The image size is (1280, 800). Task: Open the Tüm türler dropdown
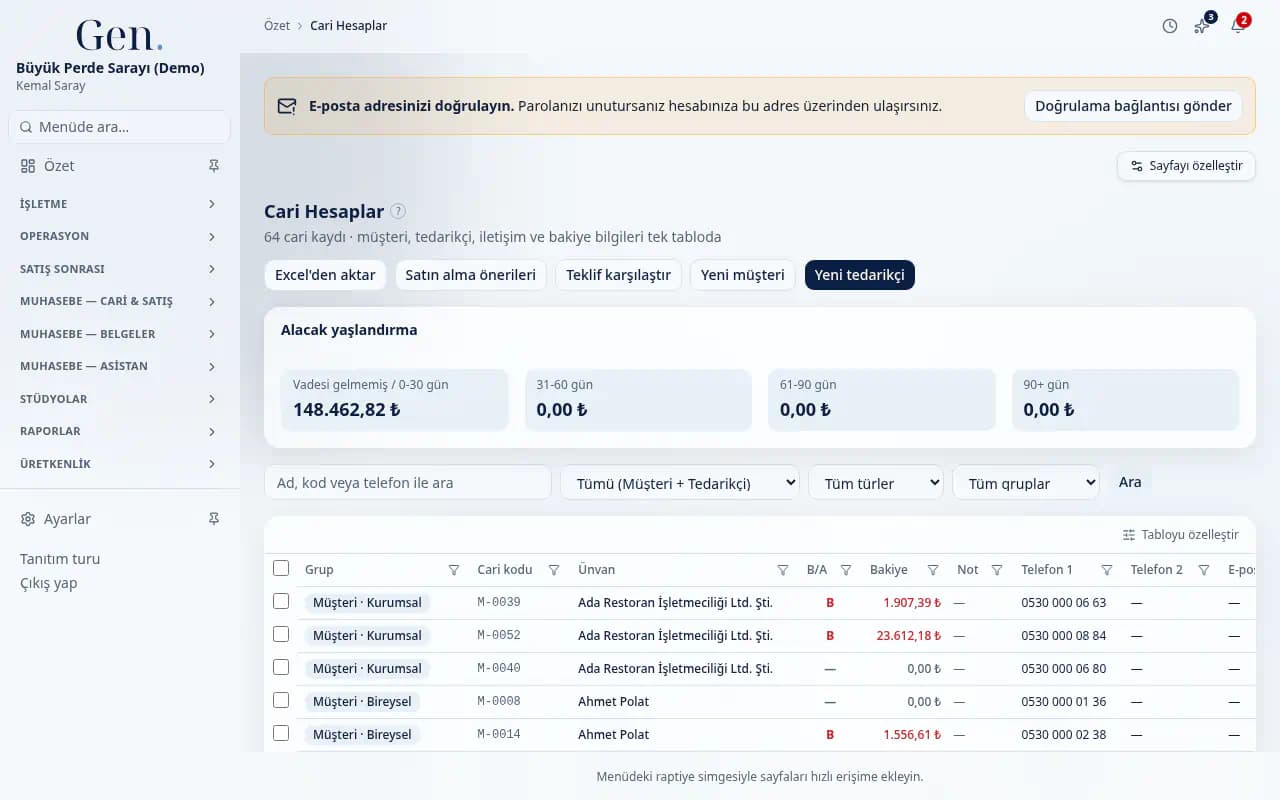tap(876, 483)
